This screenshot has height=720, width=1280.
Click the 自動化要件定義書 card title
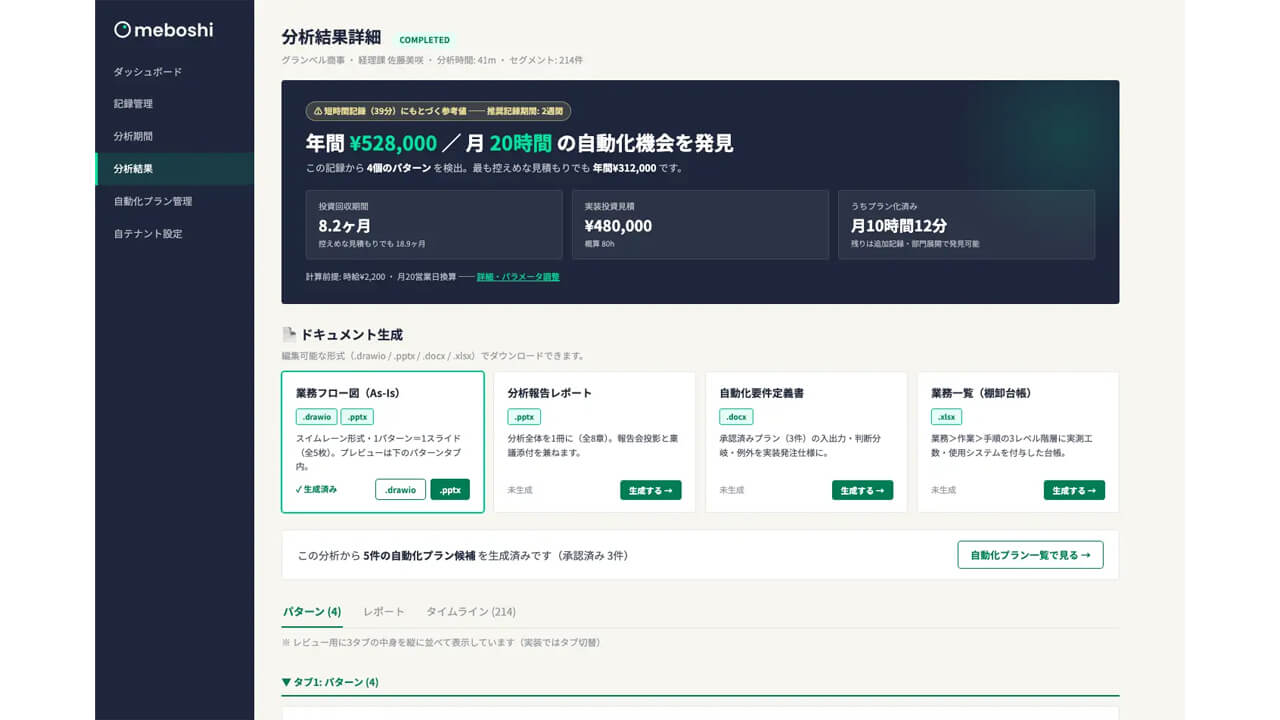pyautogui.click(x=761, y=393)
